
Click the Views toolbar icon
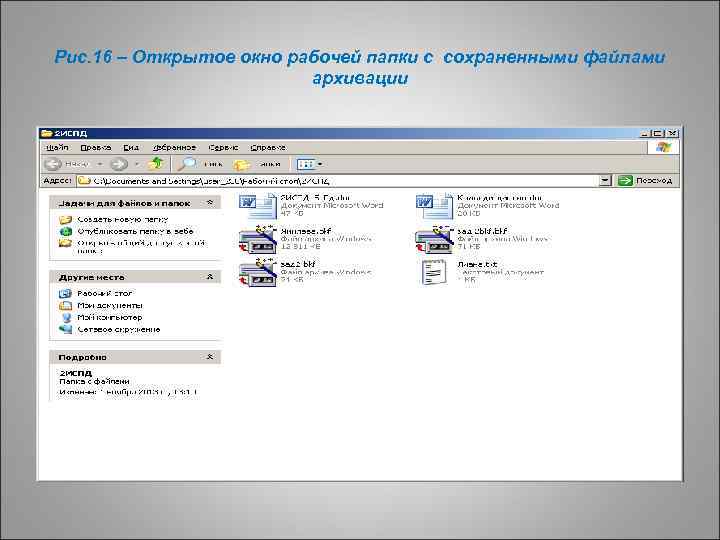(306, 164)
